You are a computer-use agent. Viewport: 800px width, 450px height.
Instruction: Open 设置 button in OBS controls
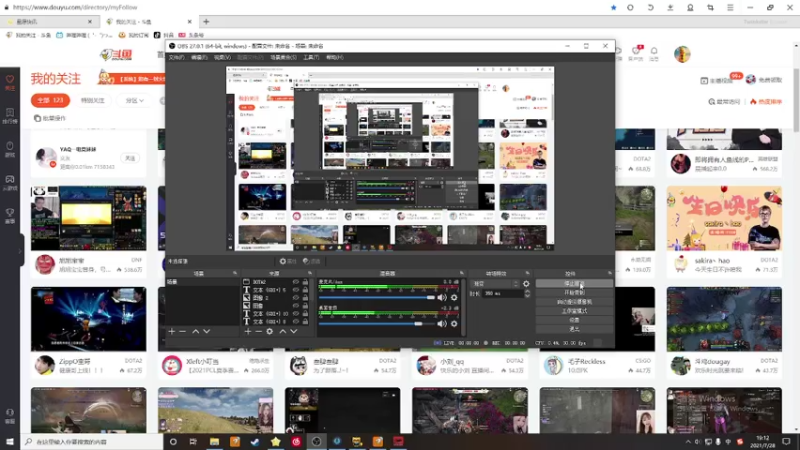point(574,320)
